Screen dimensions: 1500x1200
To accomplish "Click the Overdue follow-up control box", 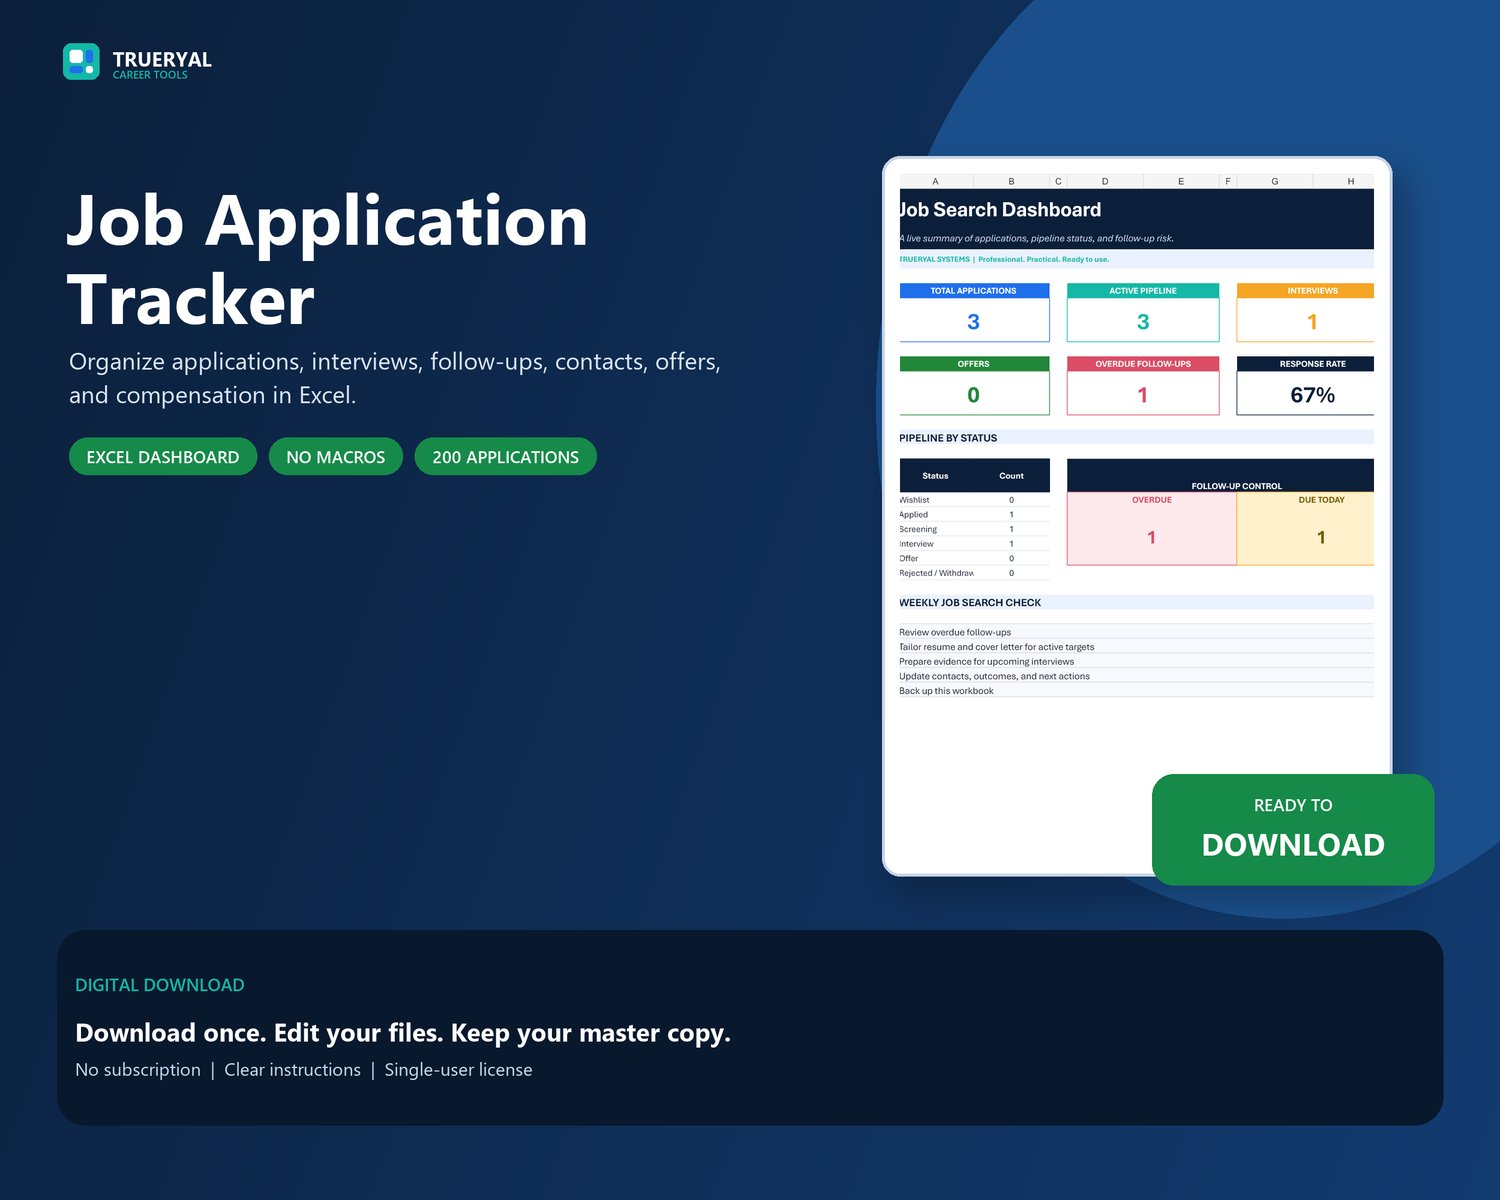I will 1152,528.
